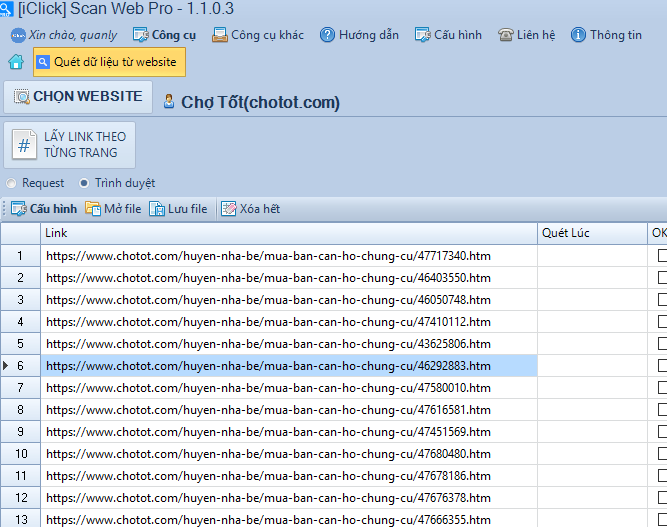Open the Công cụ menu

[x=164, y=35]
